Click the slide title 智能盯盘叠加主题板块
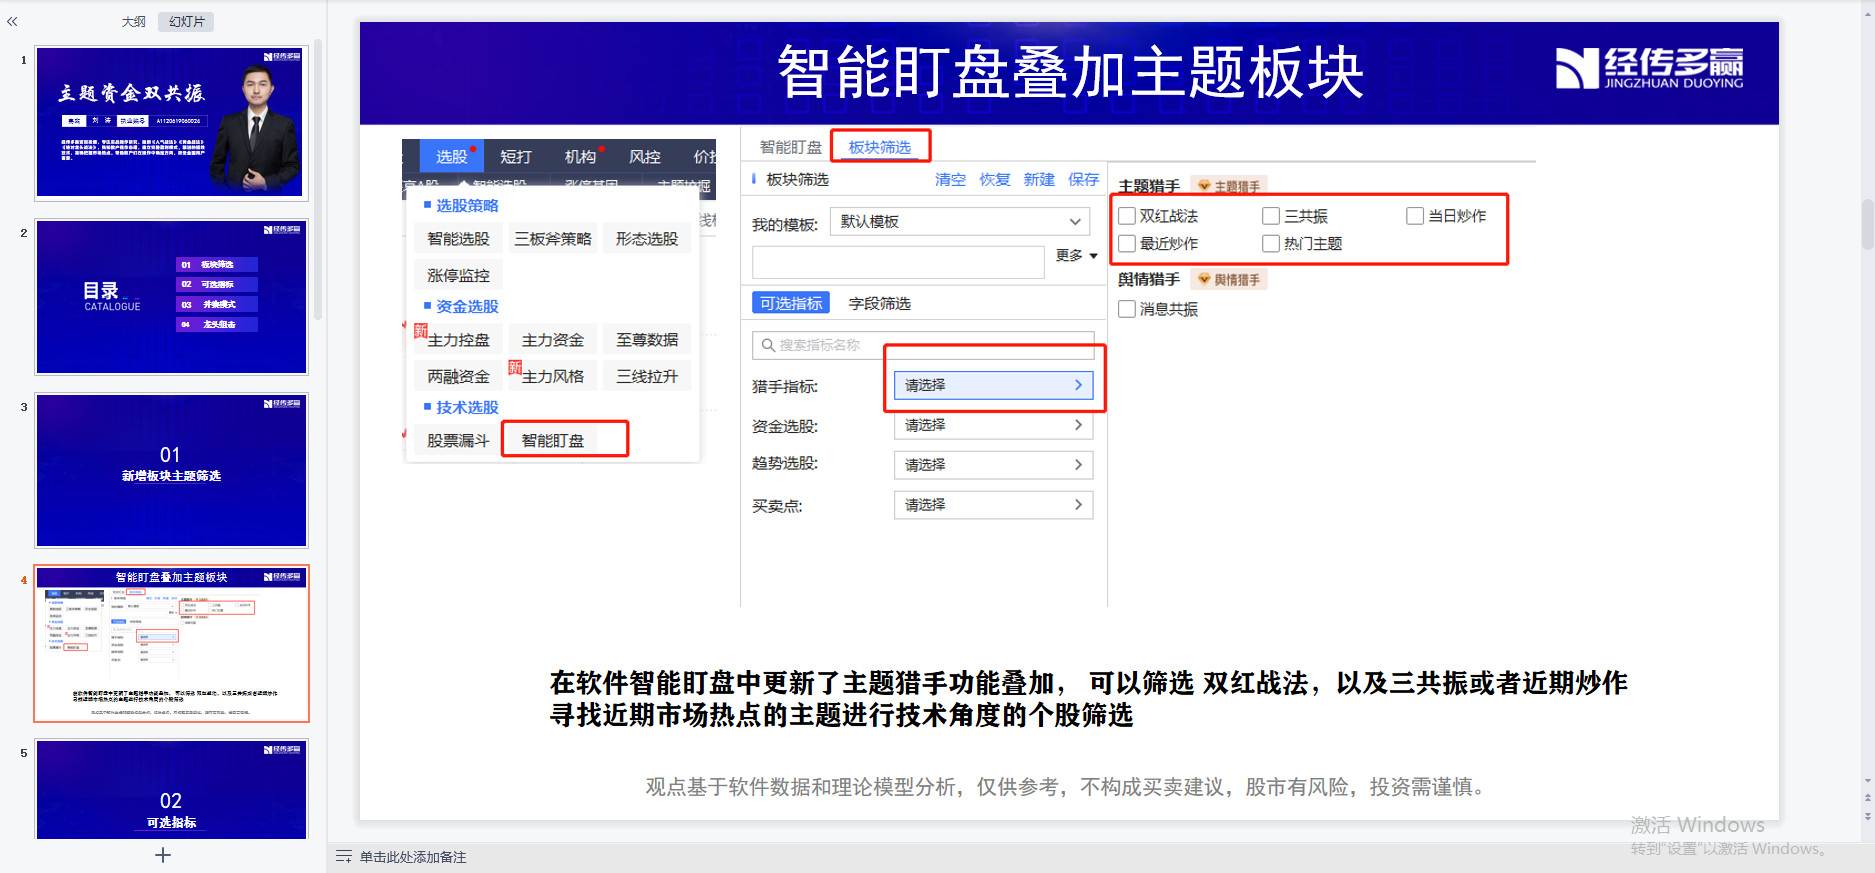 pos(1070,72)
